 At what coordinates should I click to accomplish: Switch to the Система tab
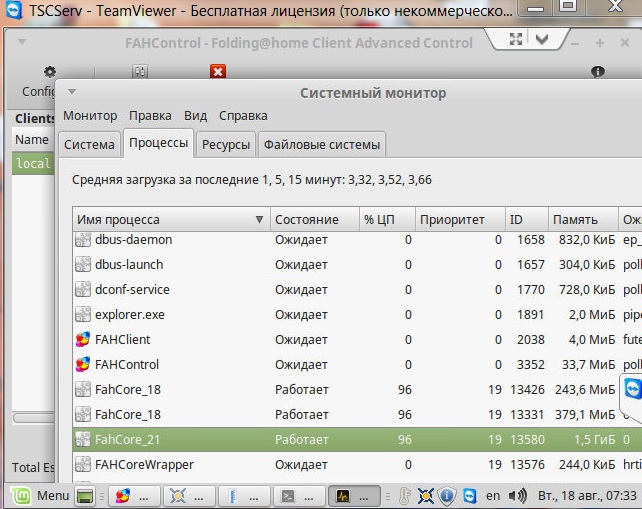[89, 144]
